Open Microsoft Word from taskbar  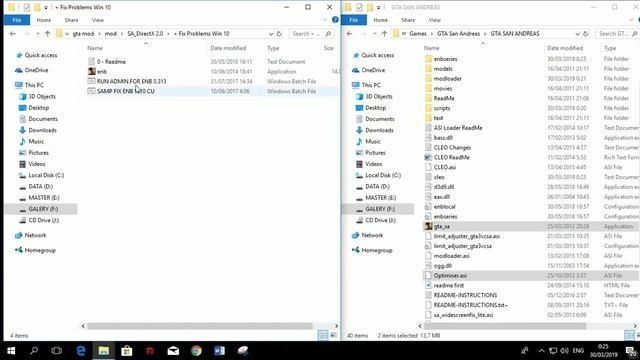point(220,351)
